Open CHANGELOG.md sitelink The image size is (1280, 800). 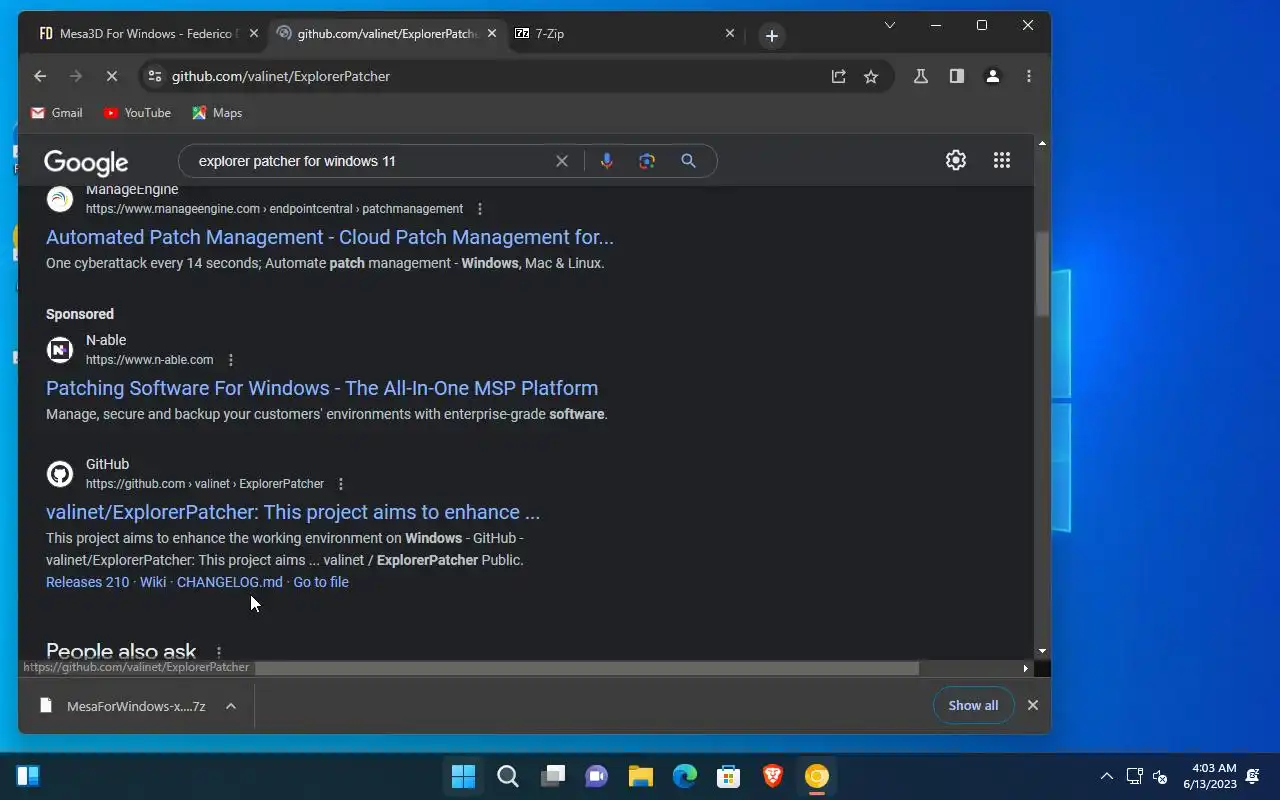coord(230,582)
